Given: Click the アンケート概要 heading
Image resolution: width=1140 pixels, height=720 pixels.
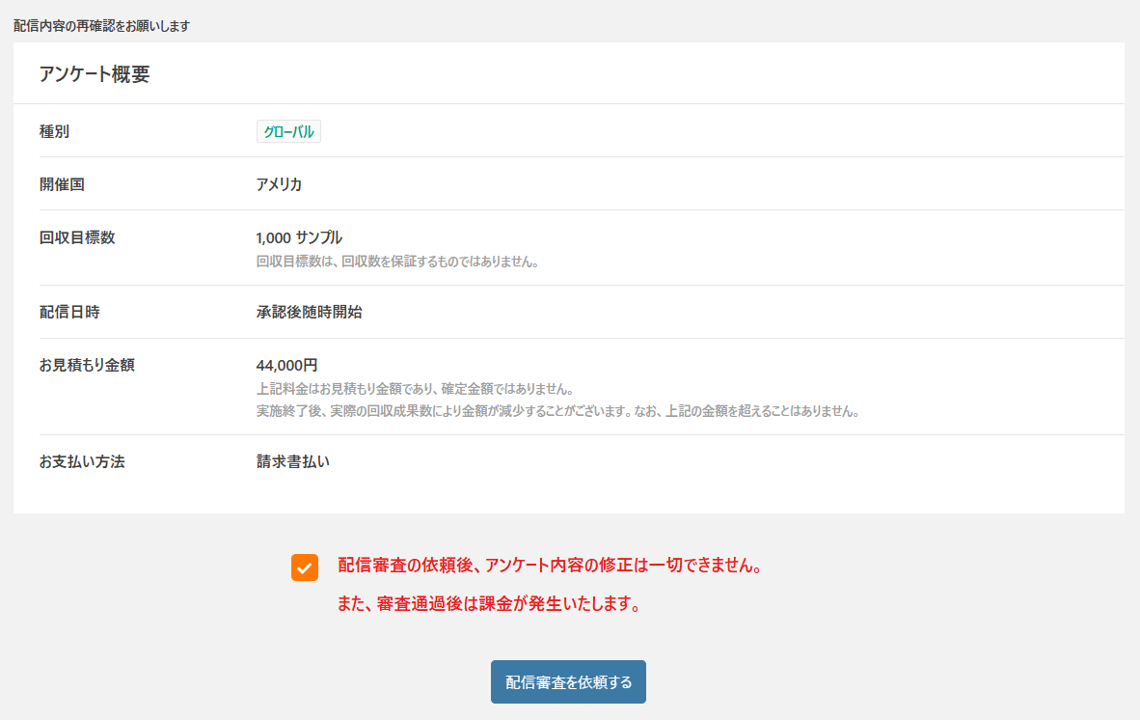Looking at the screenshot, I should [94, 74].
